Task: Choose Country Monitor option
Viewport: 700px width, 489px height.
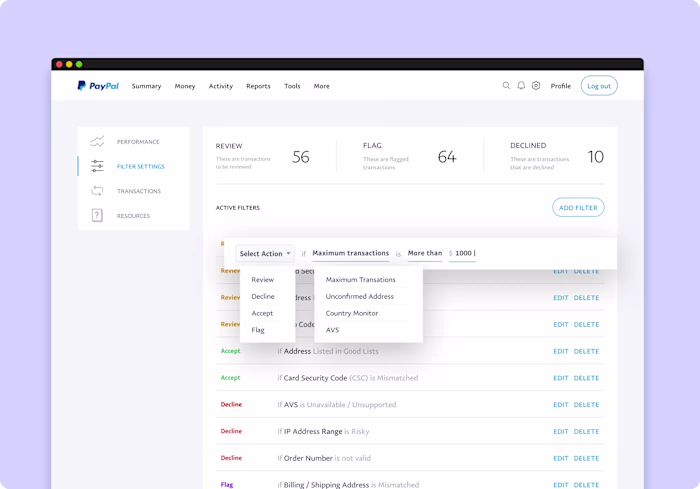Action: [x=352, y=313]
